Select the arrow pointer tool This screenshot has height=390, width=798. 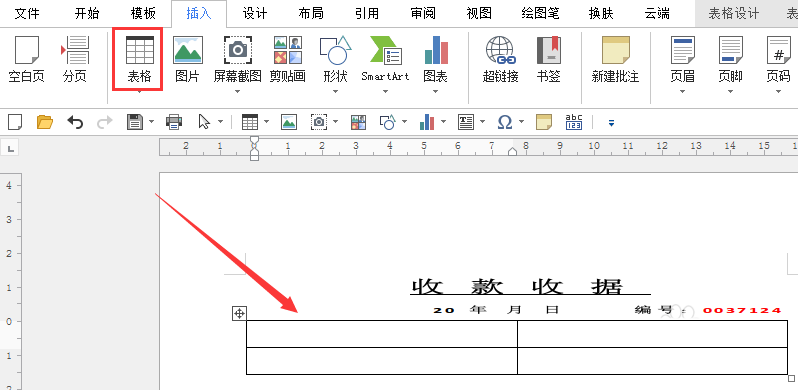tap(204, 122)
